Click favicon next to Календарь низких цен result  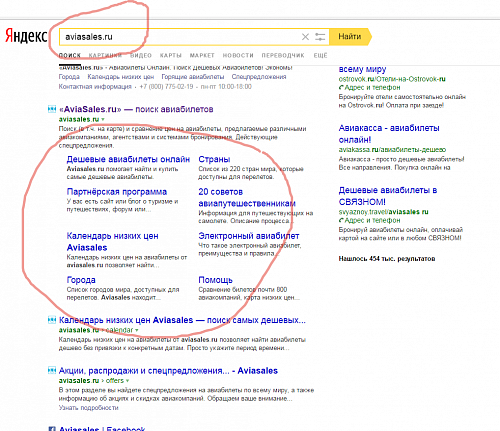click(x=52, y=320)
